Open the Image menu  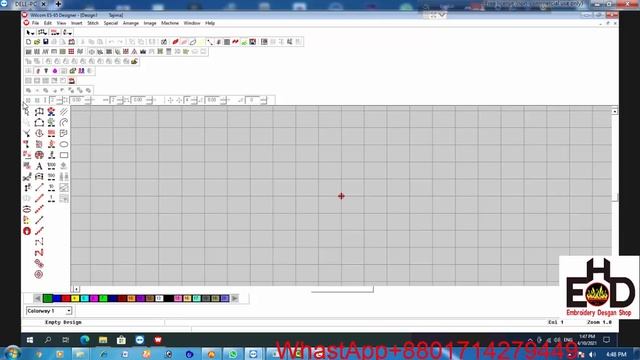(150, 23)
